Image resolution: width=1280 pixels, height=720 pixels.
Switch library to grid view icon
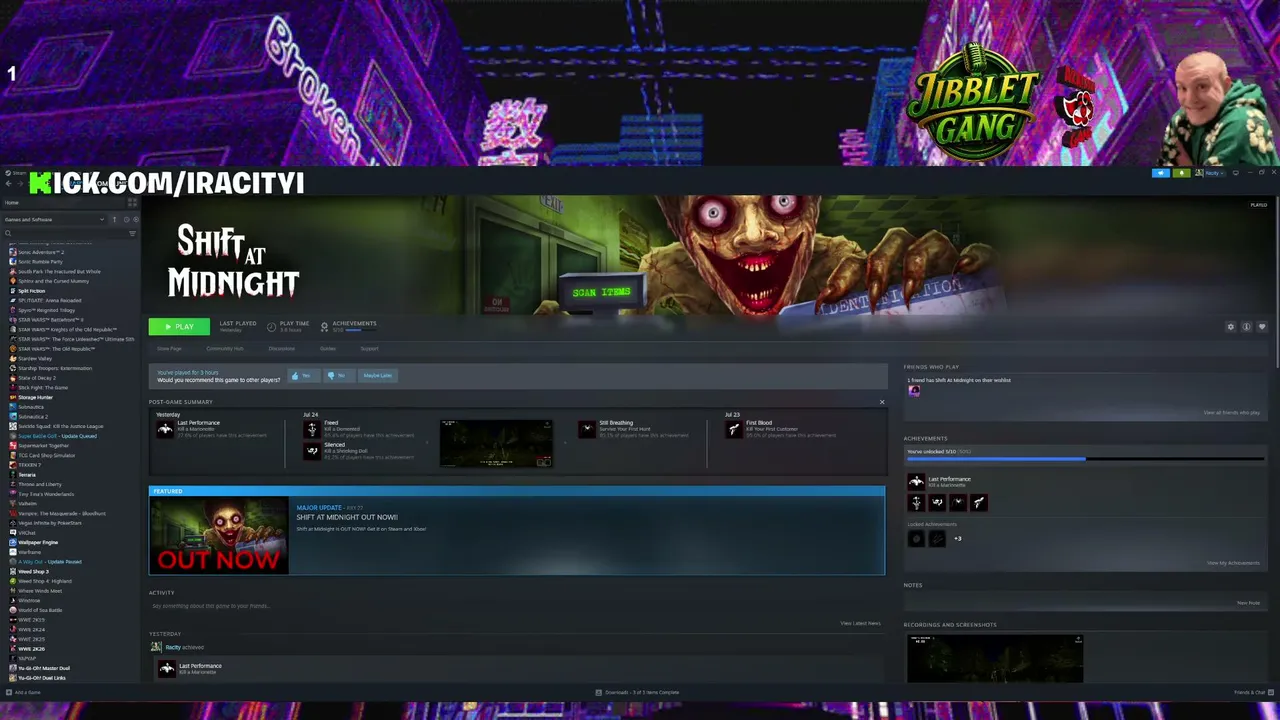coord(132,203)
